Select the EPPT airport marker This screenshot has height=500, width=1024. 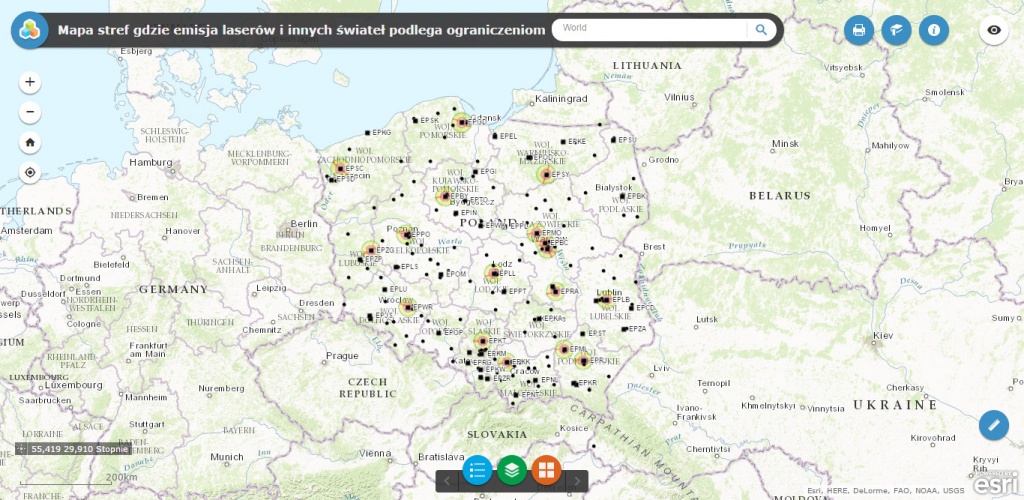tap(504, 291)
